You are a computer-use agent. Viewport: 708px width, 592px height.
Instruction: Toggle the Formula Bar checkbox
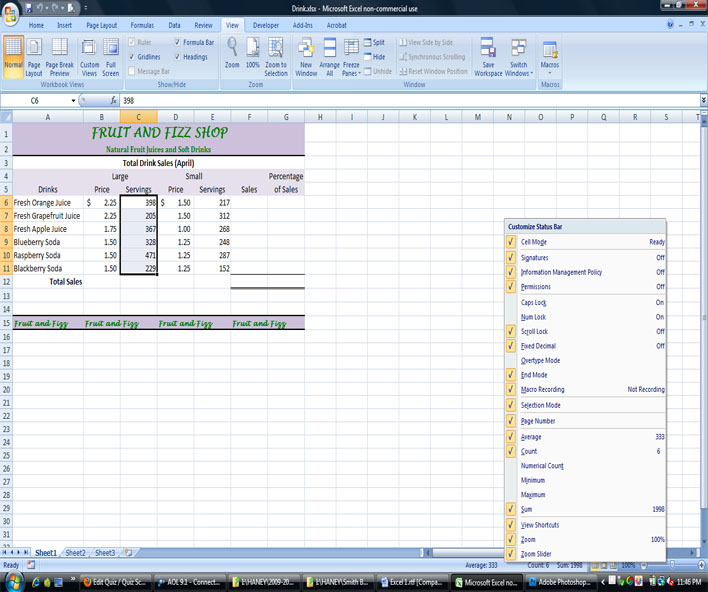click(178, 43)
